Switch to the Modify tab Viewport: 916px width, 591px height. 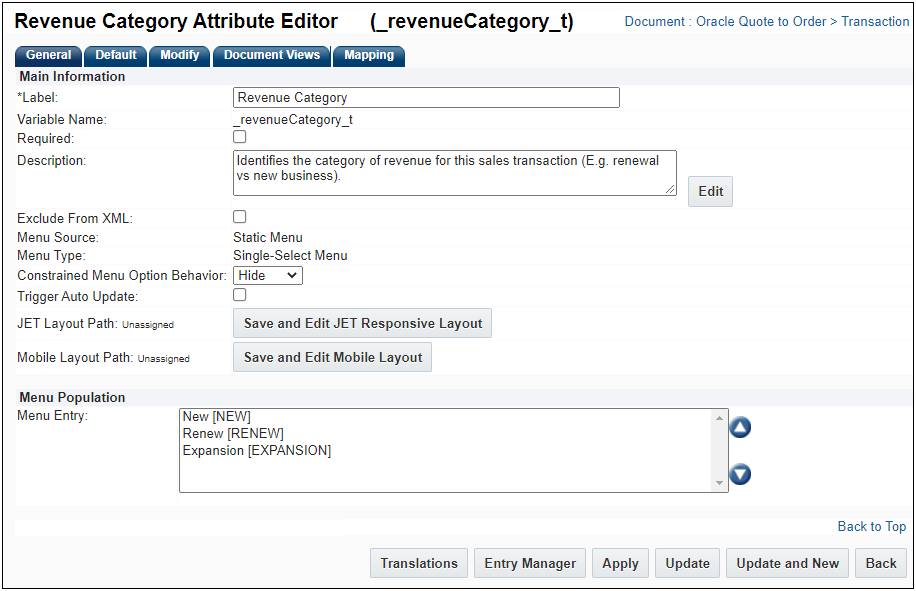(179, 56)
